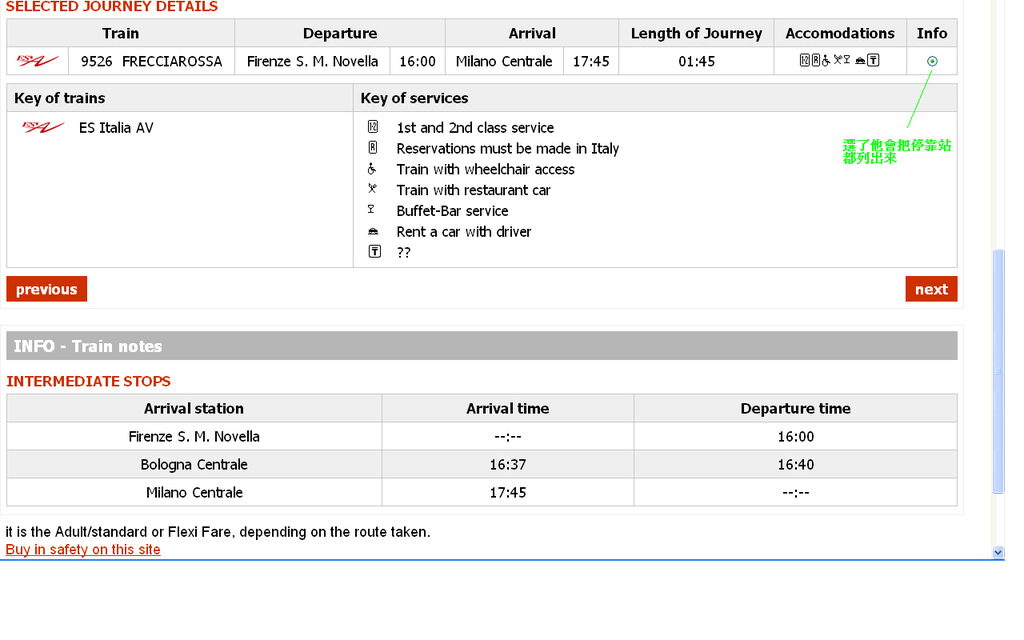Click the Frecciarossa logo in journey row
1024x640 pixels.
tap(38, 61)
